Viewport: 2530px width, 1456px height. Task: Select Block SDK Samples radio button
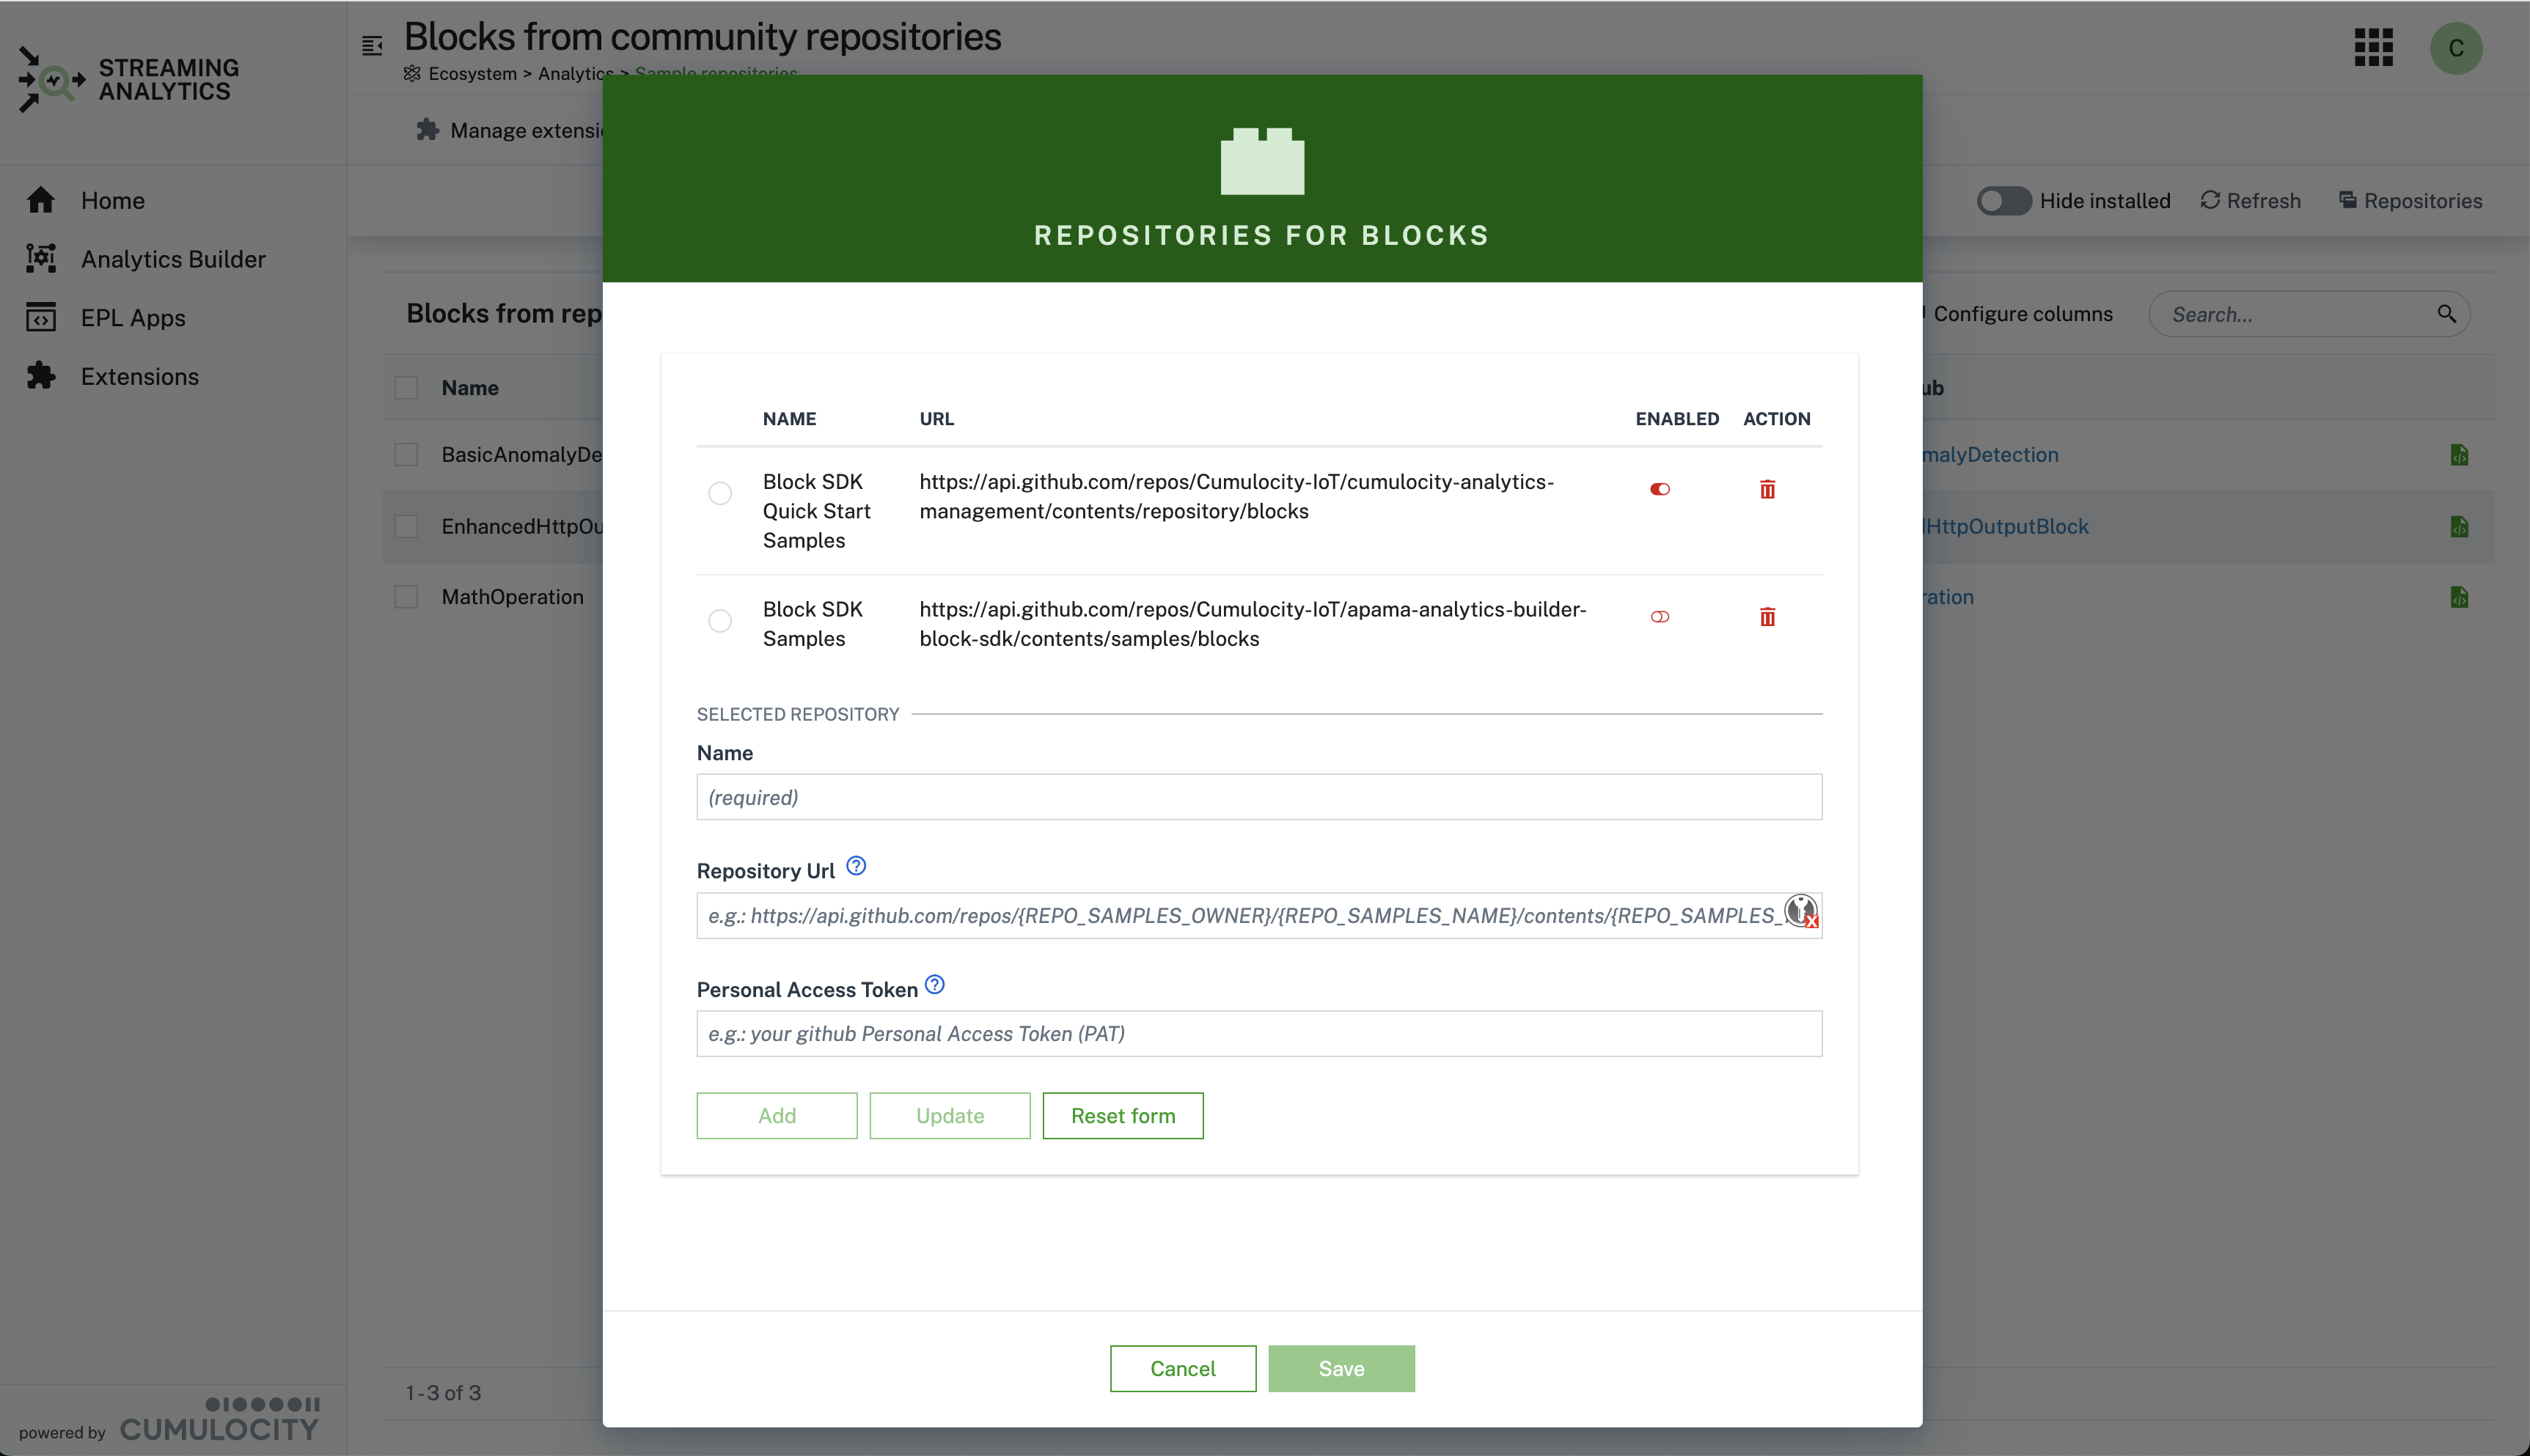pyautogui.click(x=720, y=621)
